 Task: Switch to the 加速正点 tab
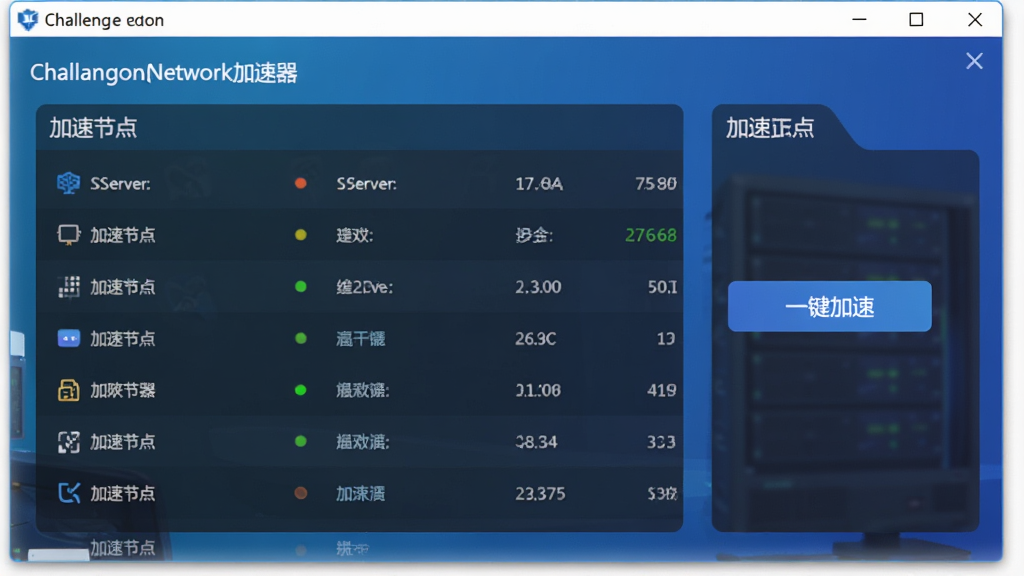[x=770, y=128]
